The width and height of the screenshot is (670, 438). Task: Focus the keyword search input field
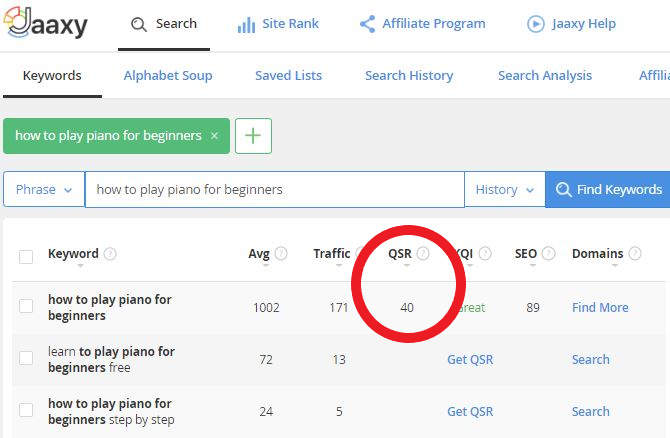[275, 189]
